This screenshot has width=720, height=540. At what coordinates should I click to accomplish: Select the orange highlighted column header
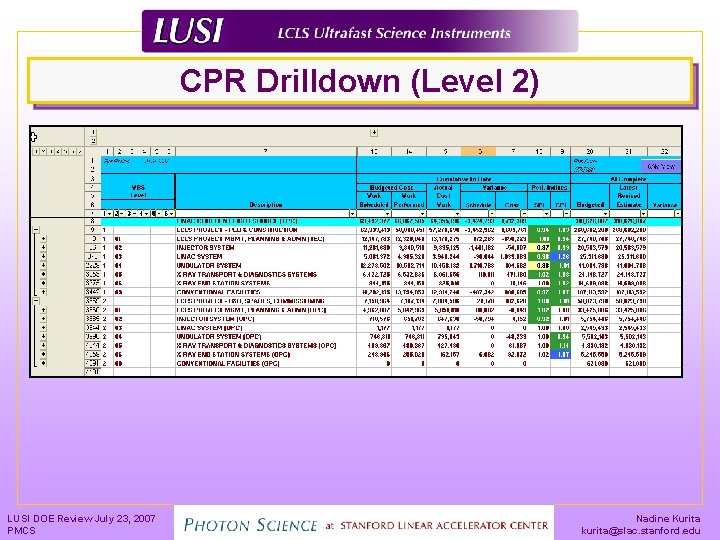pos(478,151)
